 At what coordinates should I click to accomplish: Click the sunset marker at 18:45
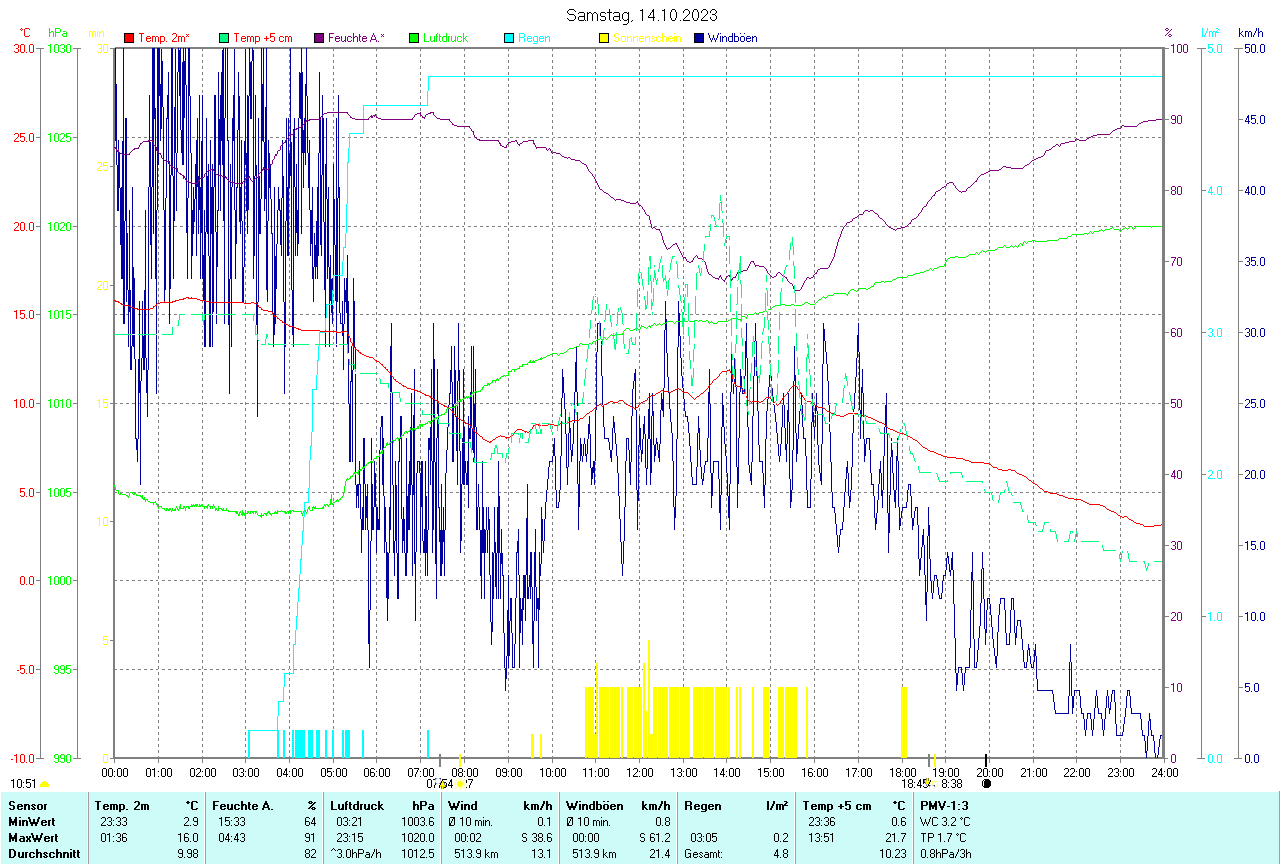927,783
